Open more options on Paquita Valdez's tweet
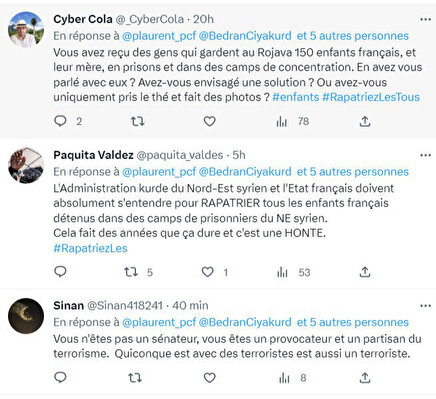 [425, 155]
